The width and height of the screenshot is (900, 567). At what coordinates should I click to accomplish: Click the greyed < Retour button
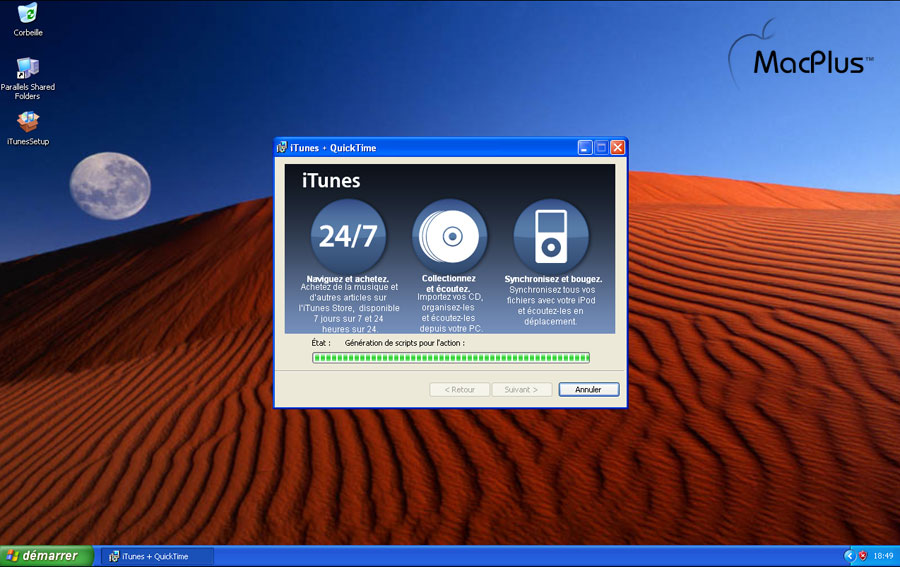click(x=459, y=389)
